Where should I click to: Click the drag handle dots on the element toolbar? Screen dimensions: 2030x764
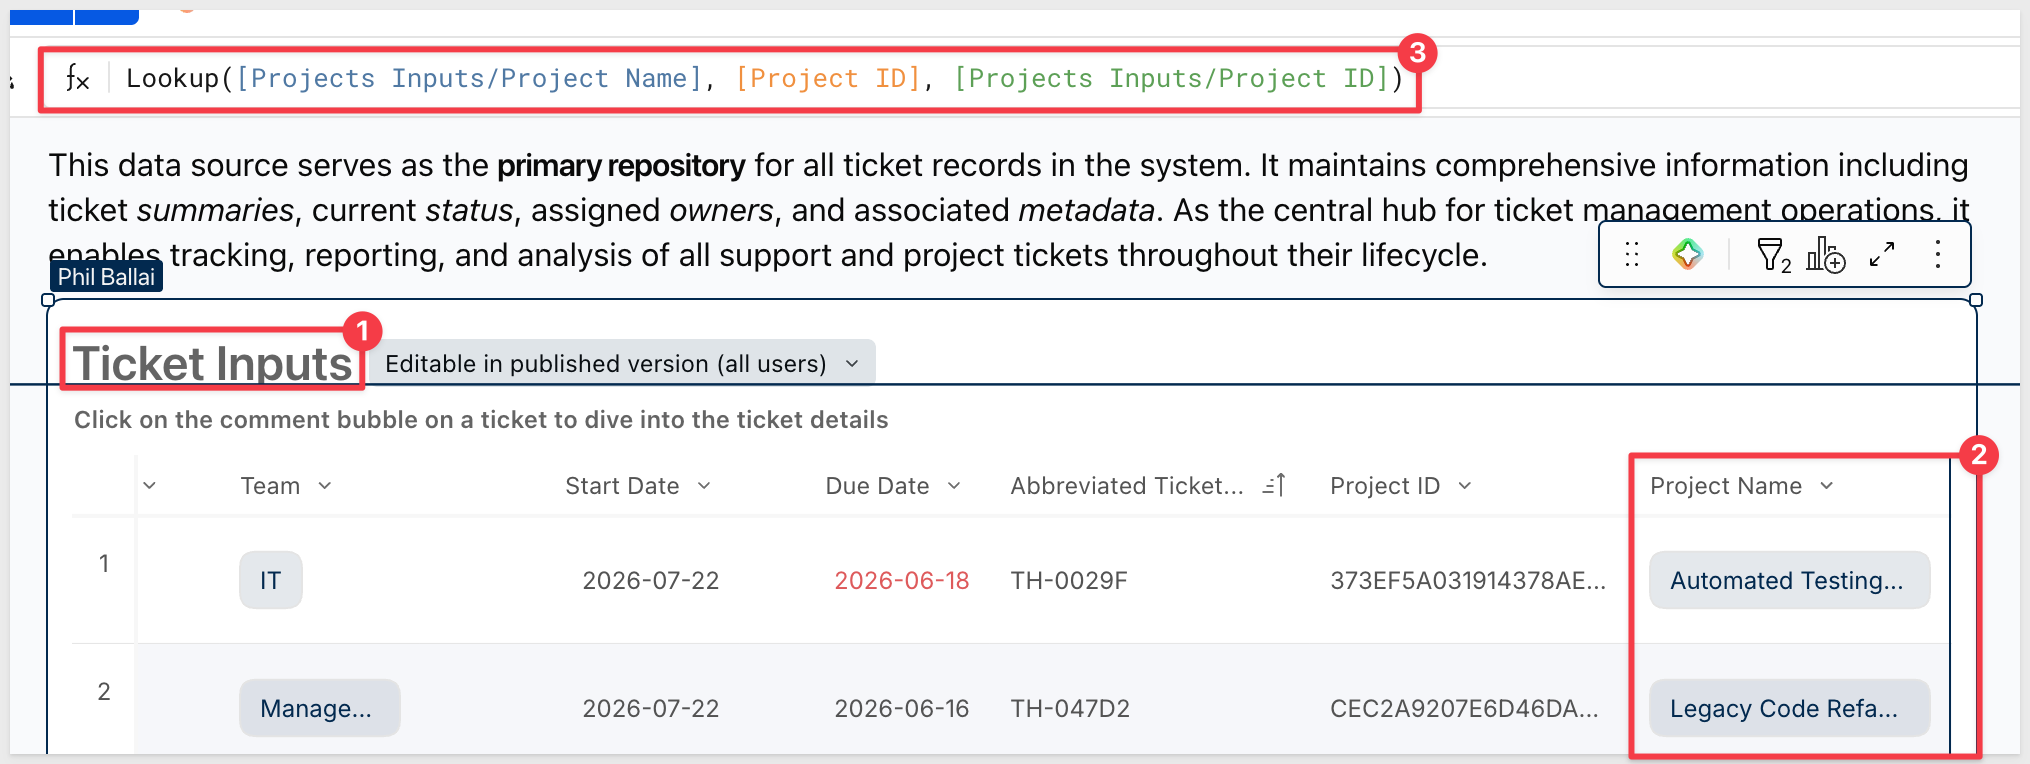click(1632, 255)
